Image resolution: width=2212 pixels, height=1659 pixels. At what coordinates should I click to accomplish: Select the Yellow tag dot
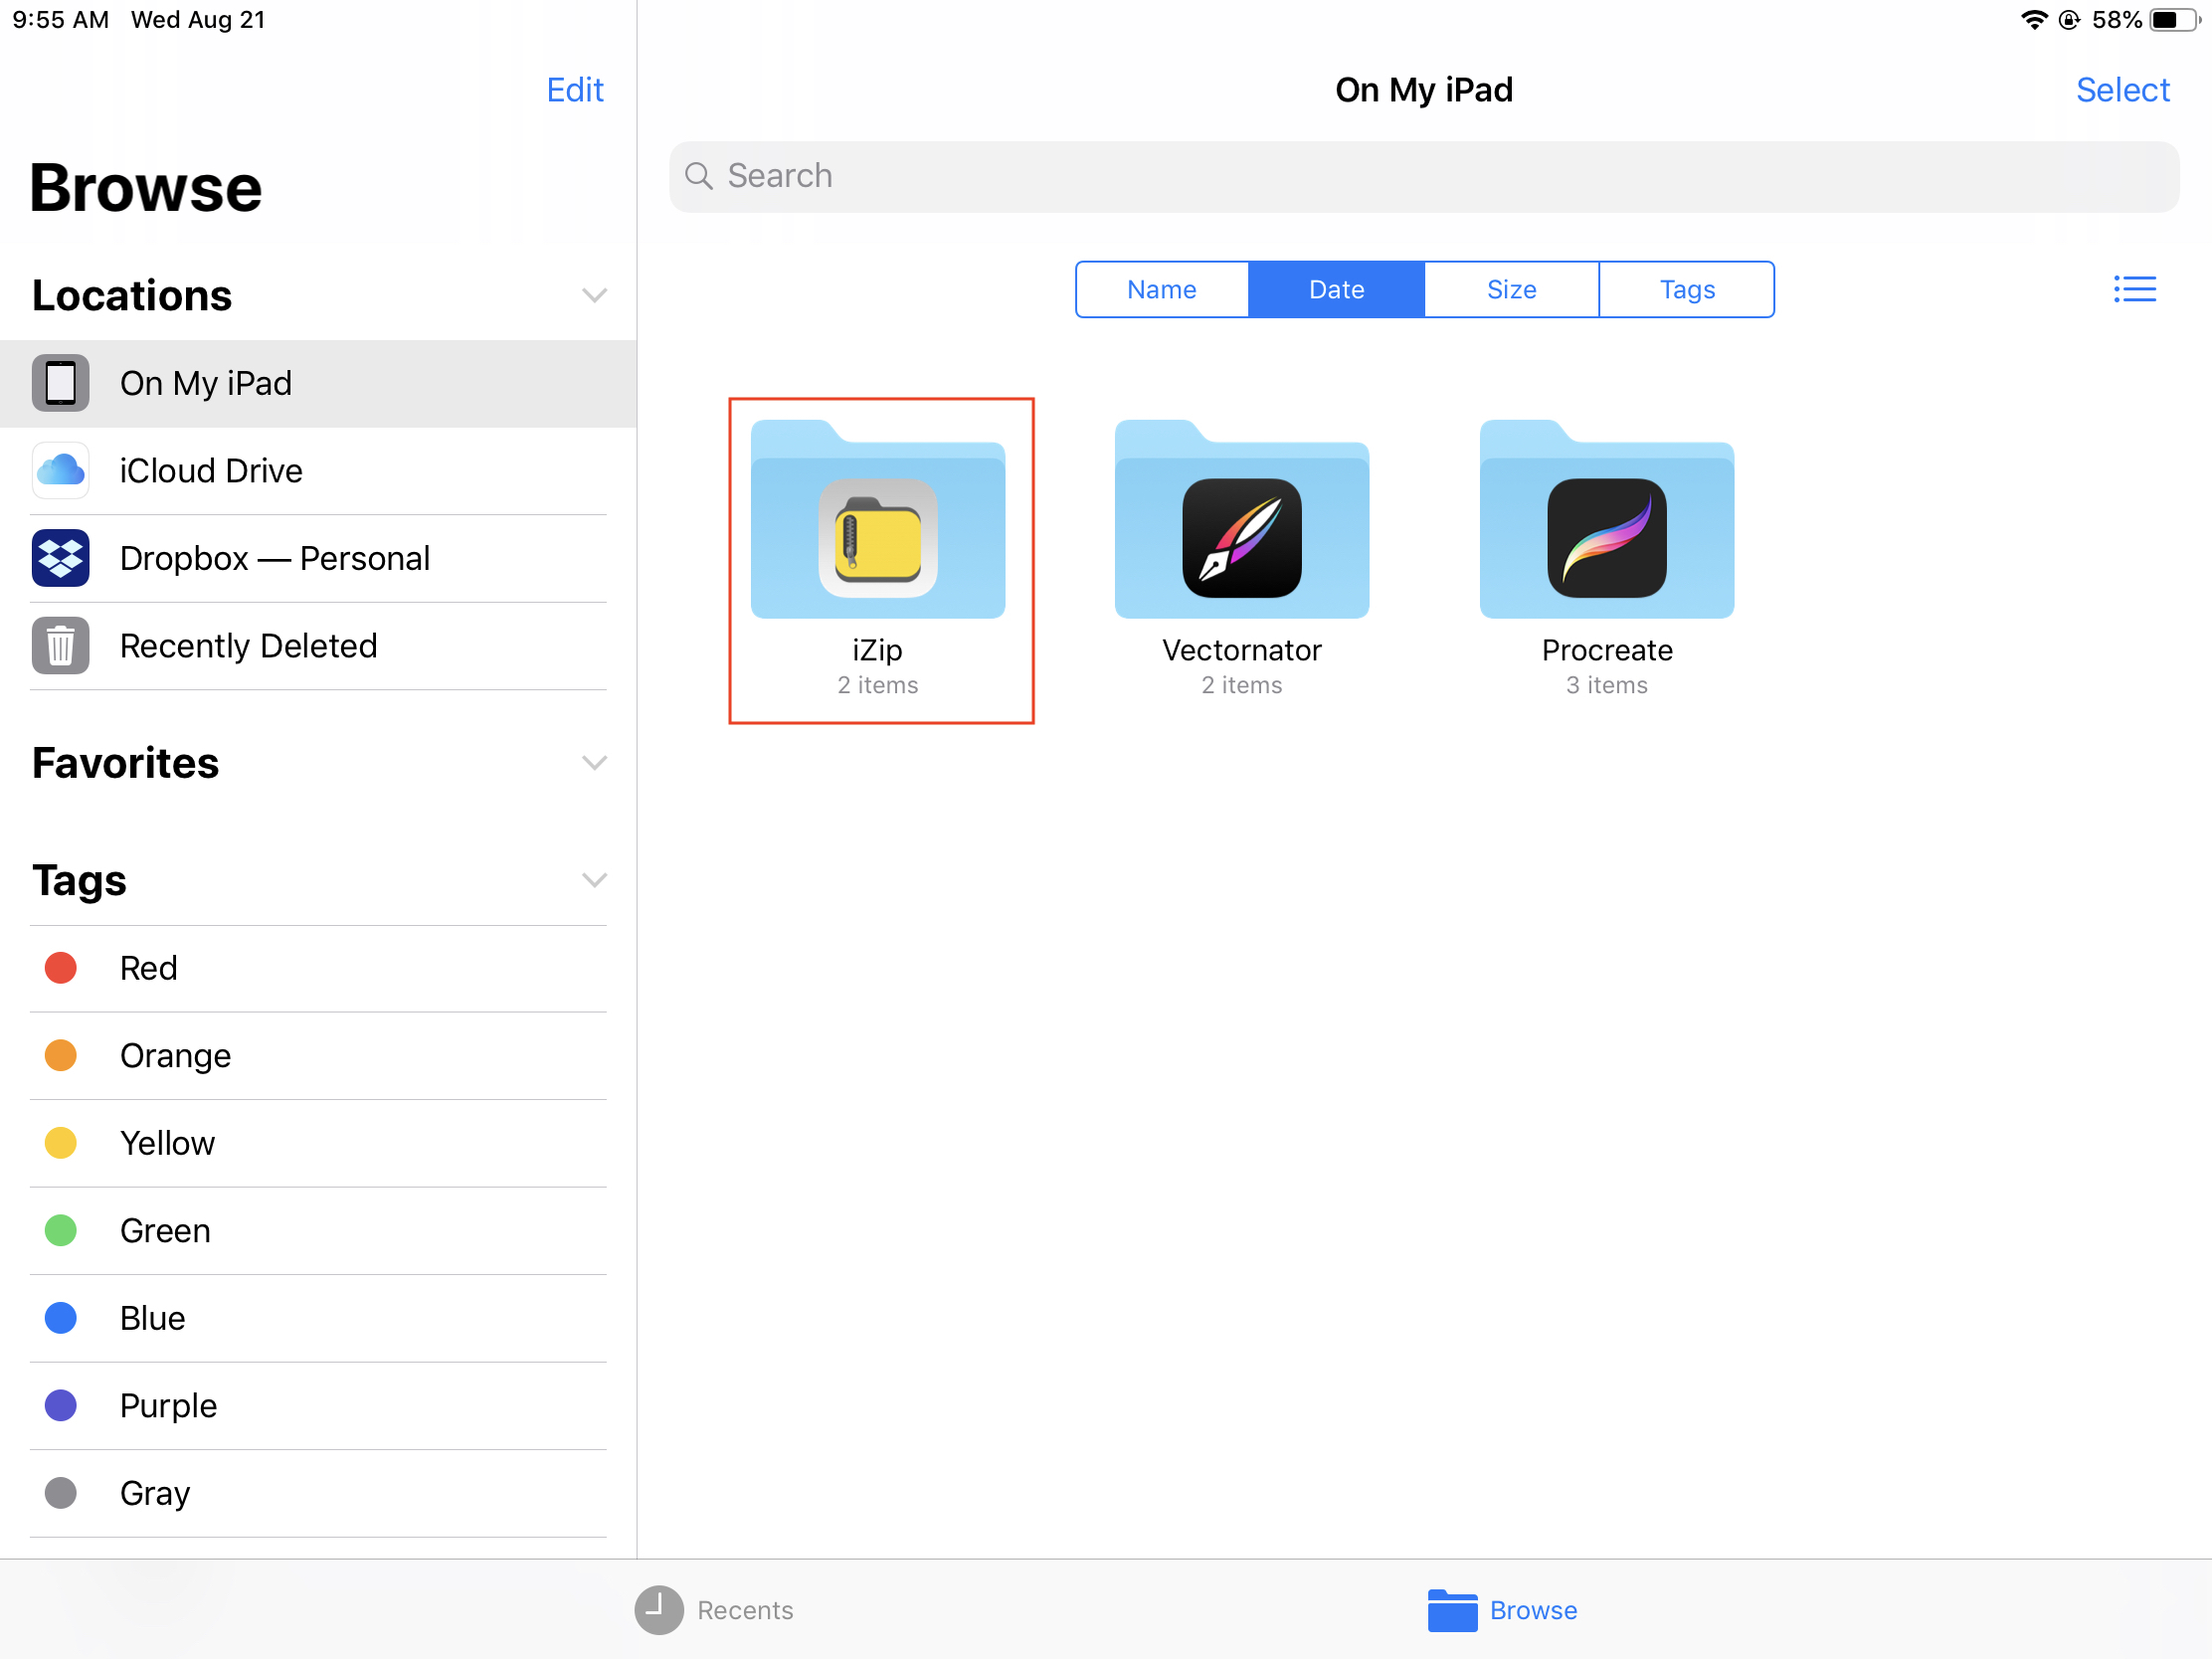click(x=60, y=1143)
